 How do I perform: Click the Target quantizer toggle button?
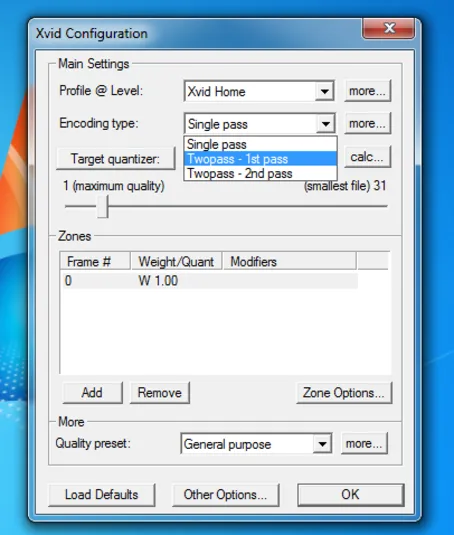[x=116, y=159]
